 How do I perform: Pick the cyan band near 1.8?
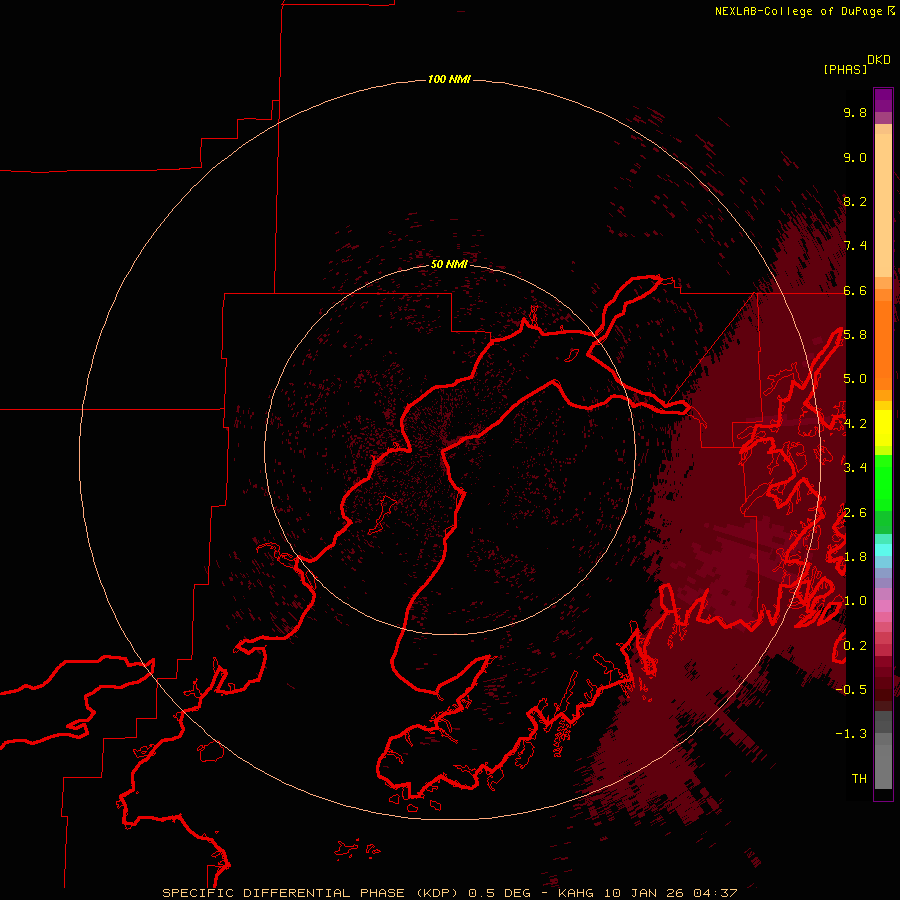click(883, 550)
